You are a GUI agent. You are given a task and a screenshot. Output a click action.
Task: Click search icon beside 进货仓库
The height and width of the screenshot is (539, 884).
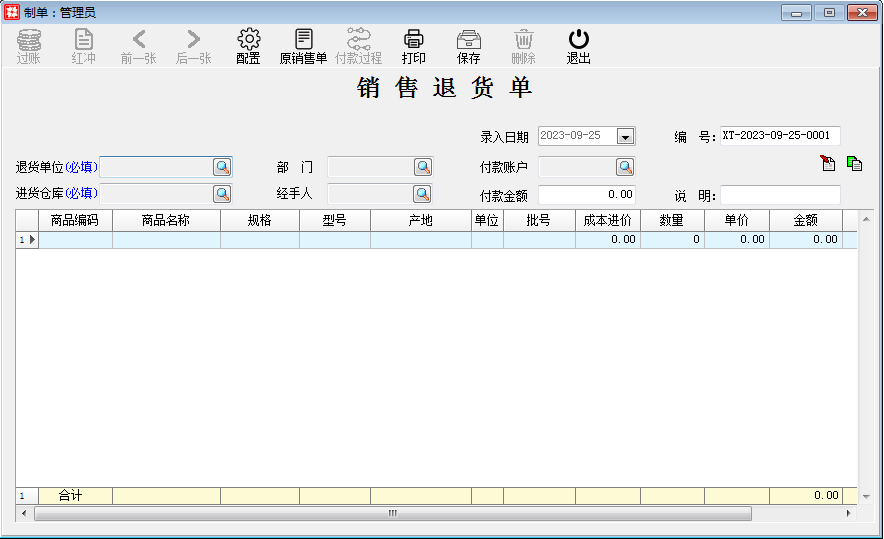222,194
